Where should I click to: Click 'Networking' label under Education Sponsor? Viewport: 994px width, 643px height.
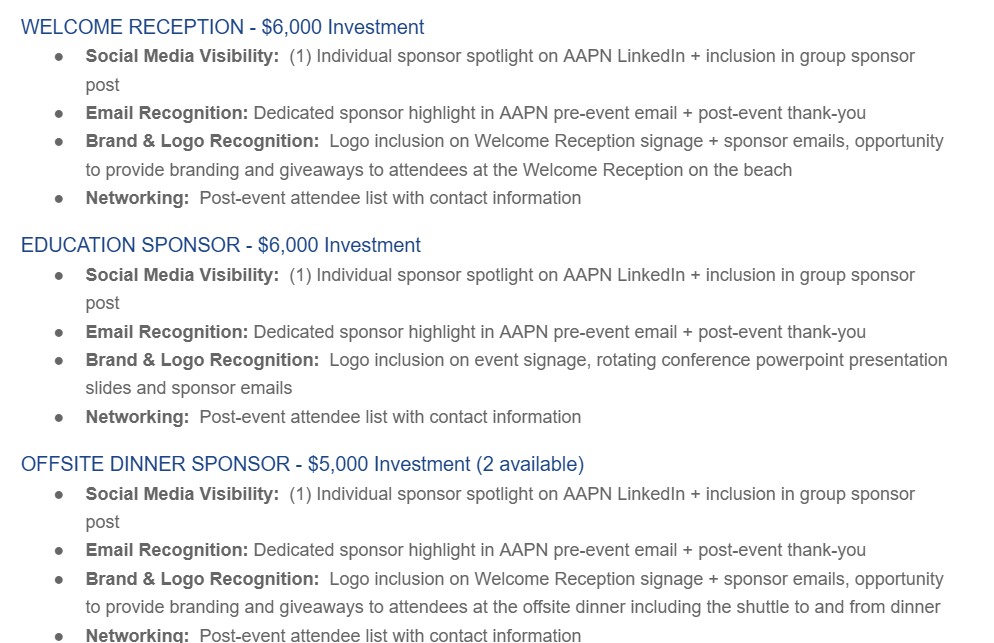137,417
